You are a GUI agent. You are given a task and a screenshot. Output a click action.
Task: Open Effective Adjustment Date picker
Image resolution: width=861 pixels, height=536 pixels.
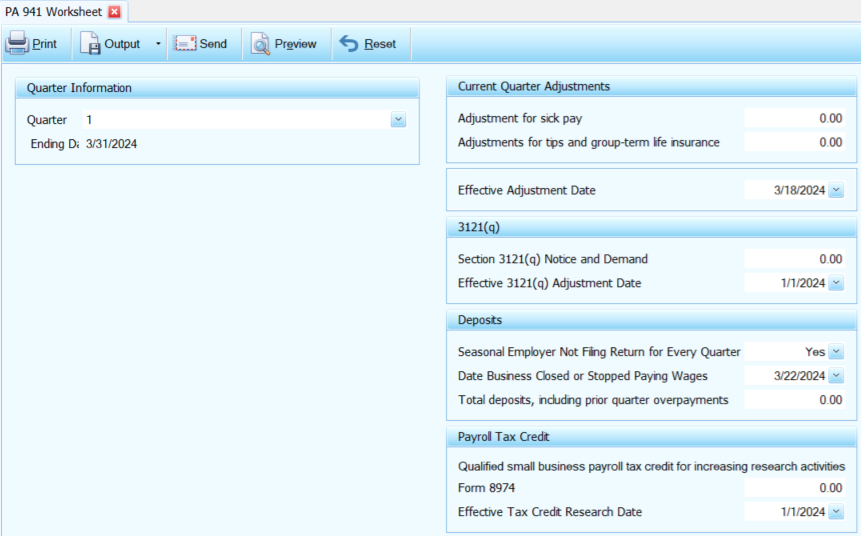point(836,190)
